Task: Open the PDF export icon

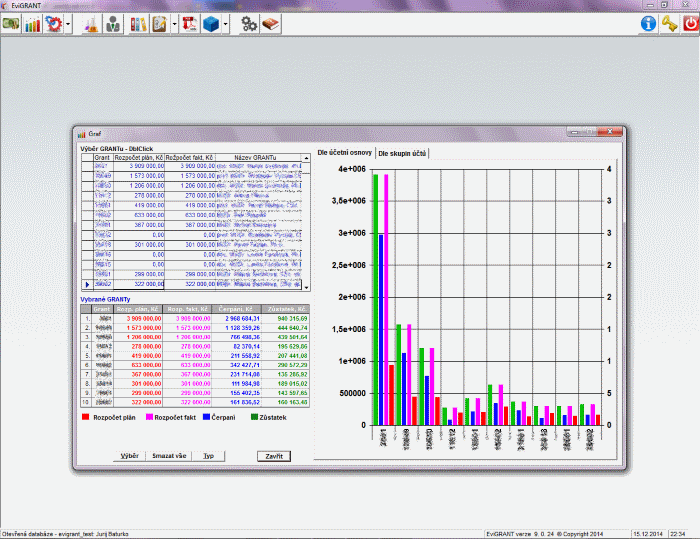Action: tap(190, 24)
